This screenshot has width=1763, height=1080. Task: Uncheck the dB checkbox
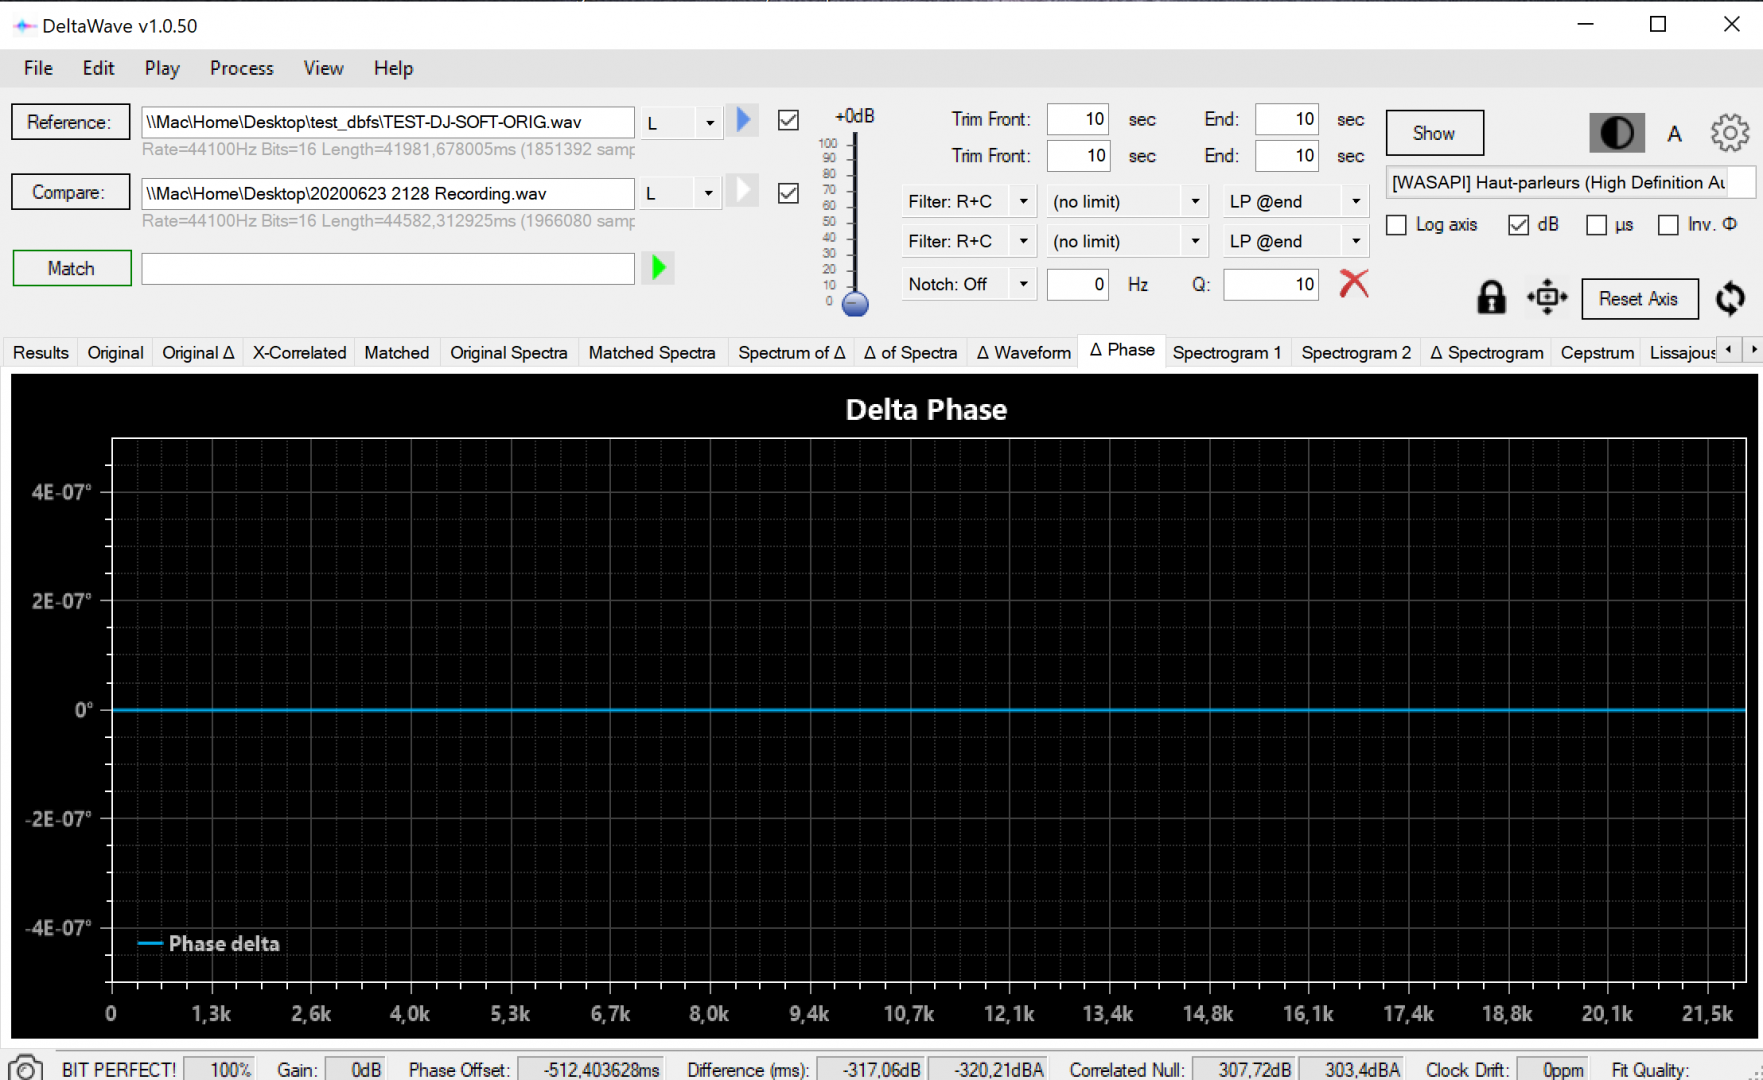pyautogui.click(x=1518, y=225)
